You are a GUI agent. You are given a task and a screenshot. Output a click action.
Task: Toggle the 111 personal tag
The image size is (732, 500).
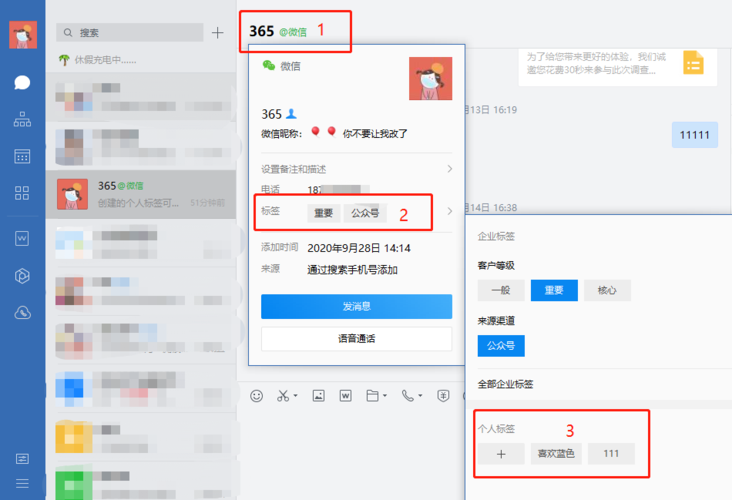click(611, 454)
